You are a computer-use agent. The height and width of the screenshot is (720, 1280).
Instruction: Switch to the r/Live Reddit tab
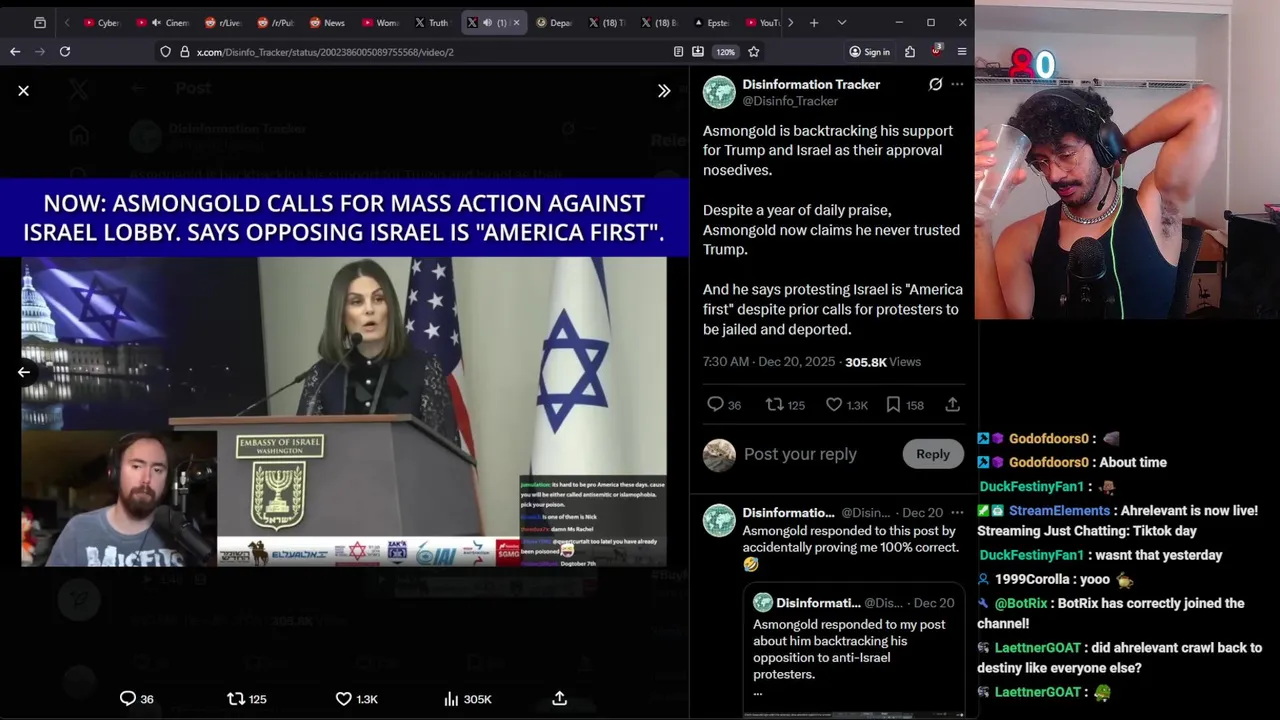pos(222,22)
